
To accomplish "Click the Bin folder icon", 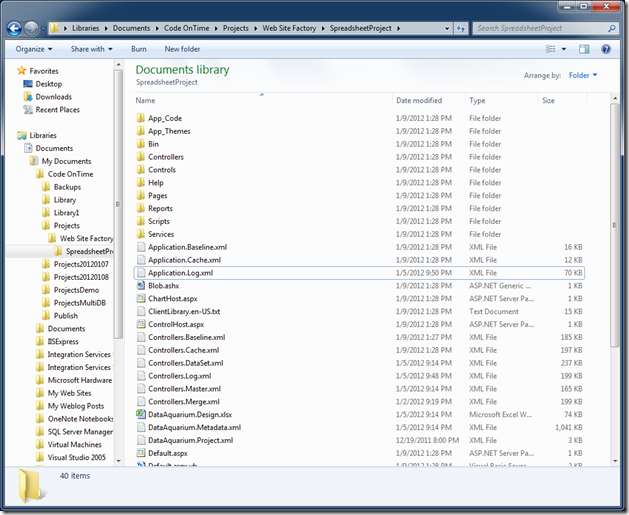I will [x=140, y=144].
